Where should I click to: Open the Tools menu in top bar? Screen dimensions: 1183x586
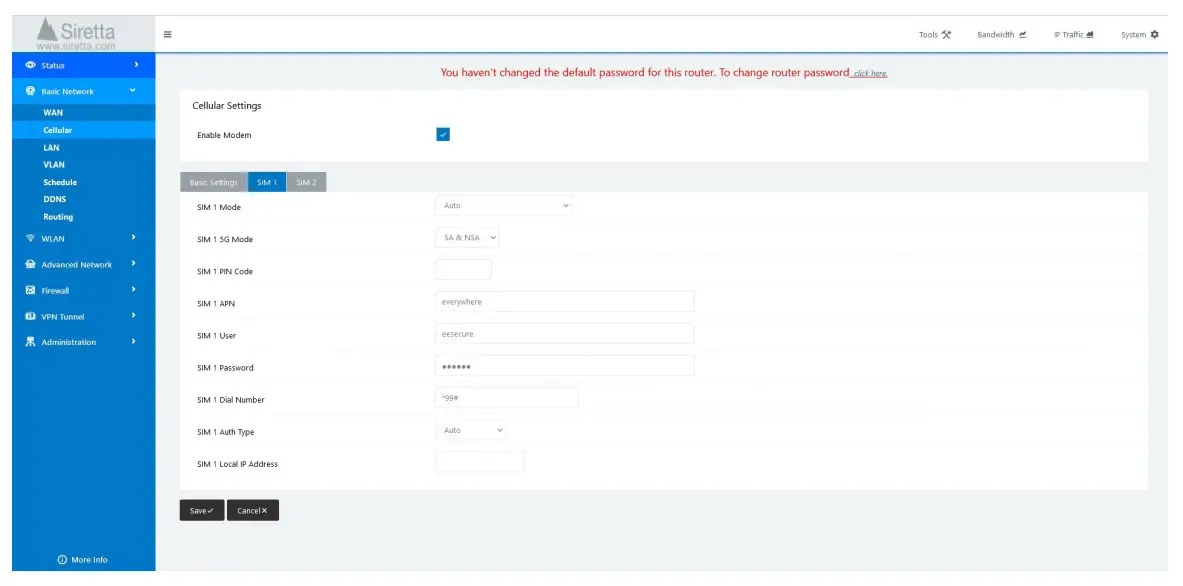click(935, 35)
